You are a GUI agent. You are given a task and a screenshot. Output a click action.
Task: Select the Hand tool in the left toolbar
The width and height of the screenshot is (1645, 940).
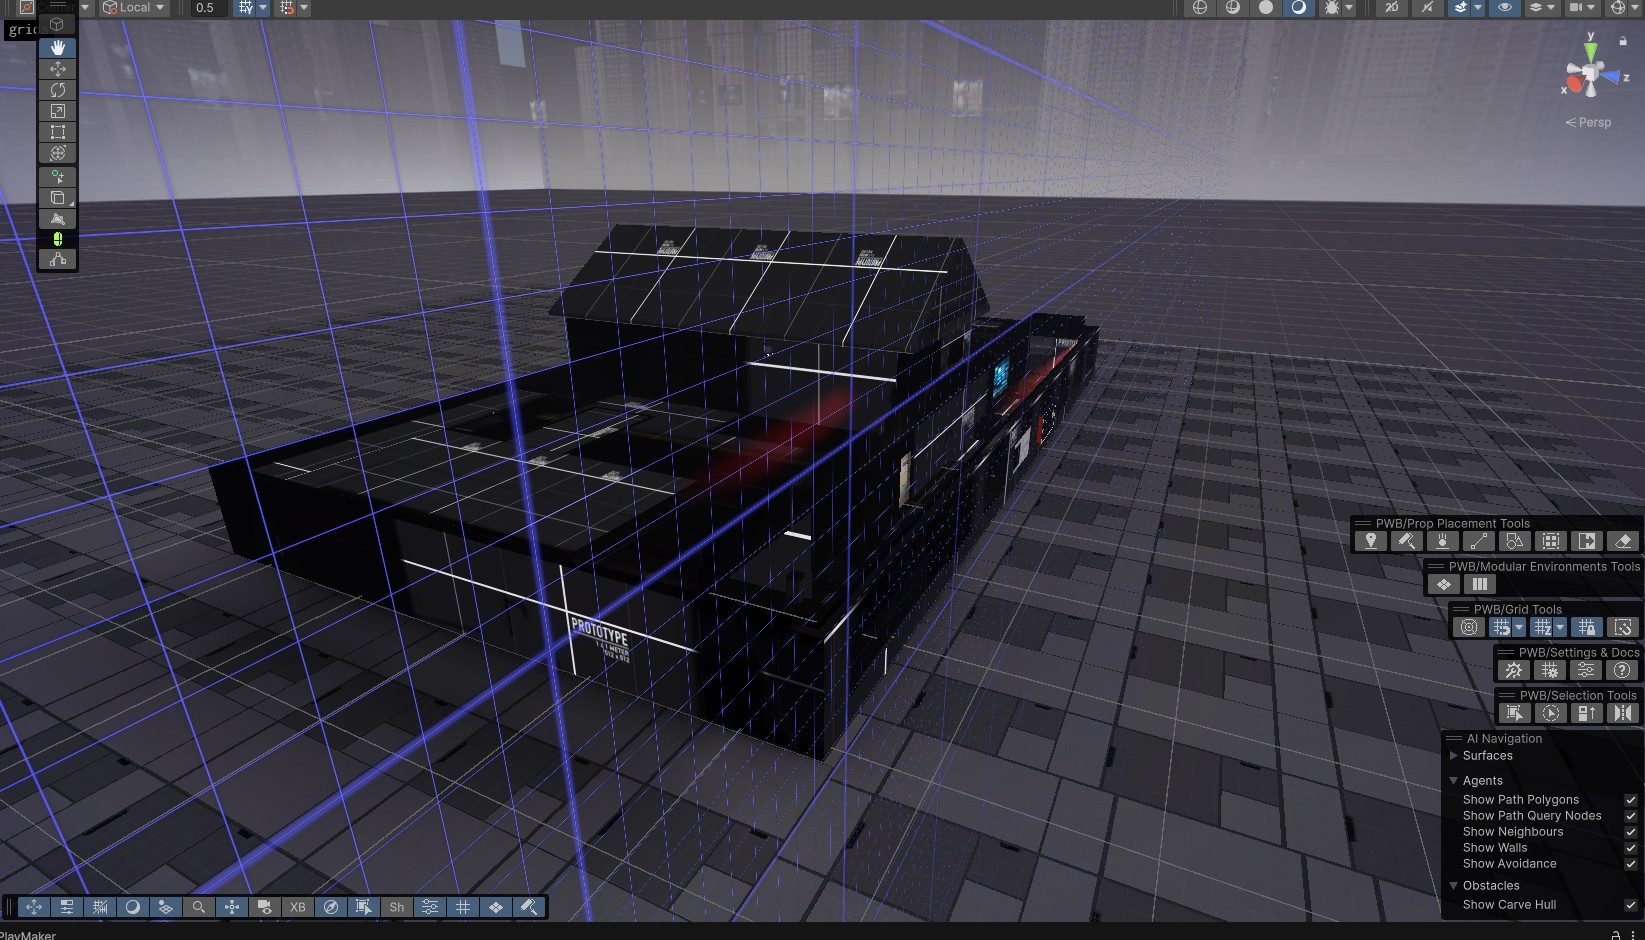coord(57,47)
